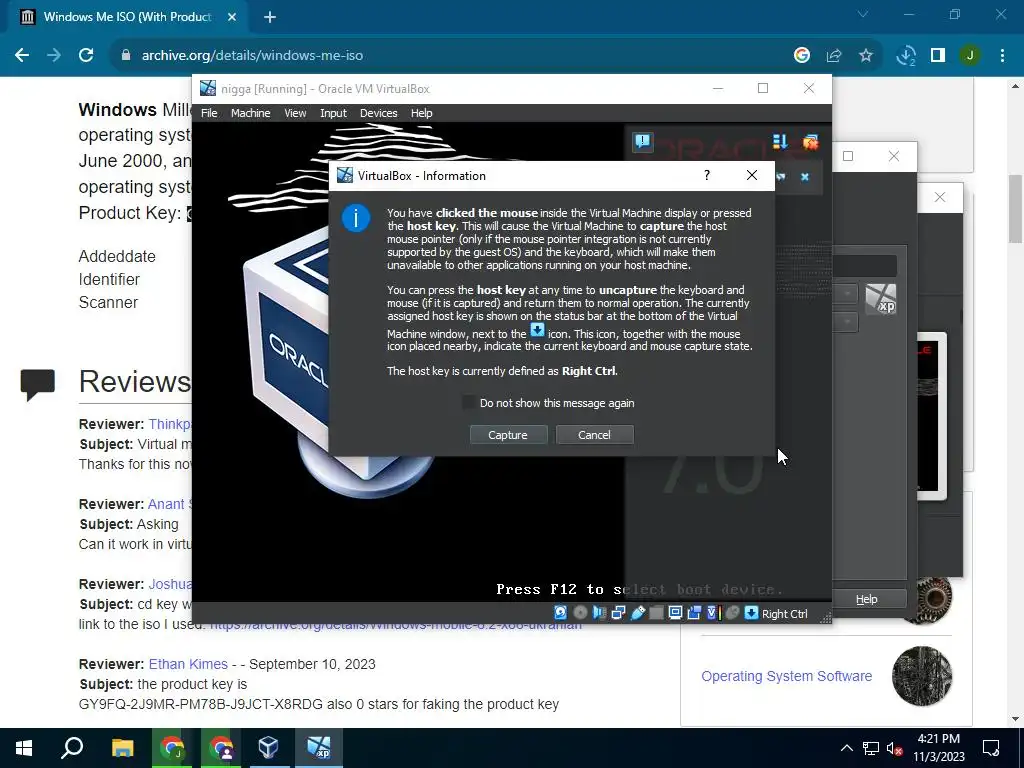Open Chrome's three-dot menu
Screen dimensions: 1024x768
pos(1002,56)
